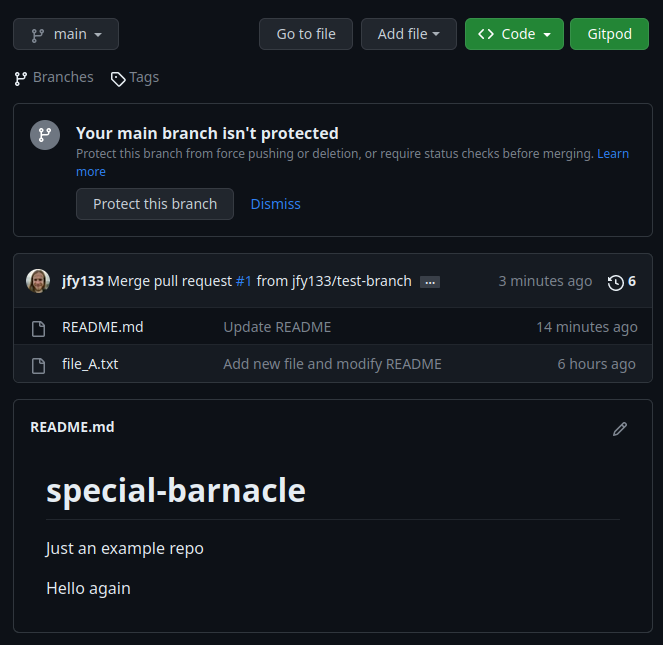Click the Branches fork icon
Screen dimensions: 663x645
21,79
